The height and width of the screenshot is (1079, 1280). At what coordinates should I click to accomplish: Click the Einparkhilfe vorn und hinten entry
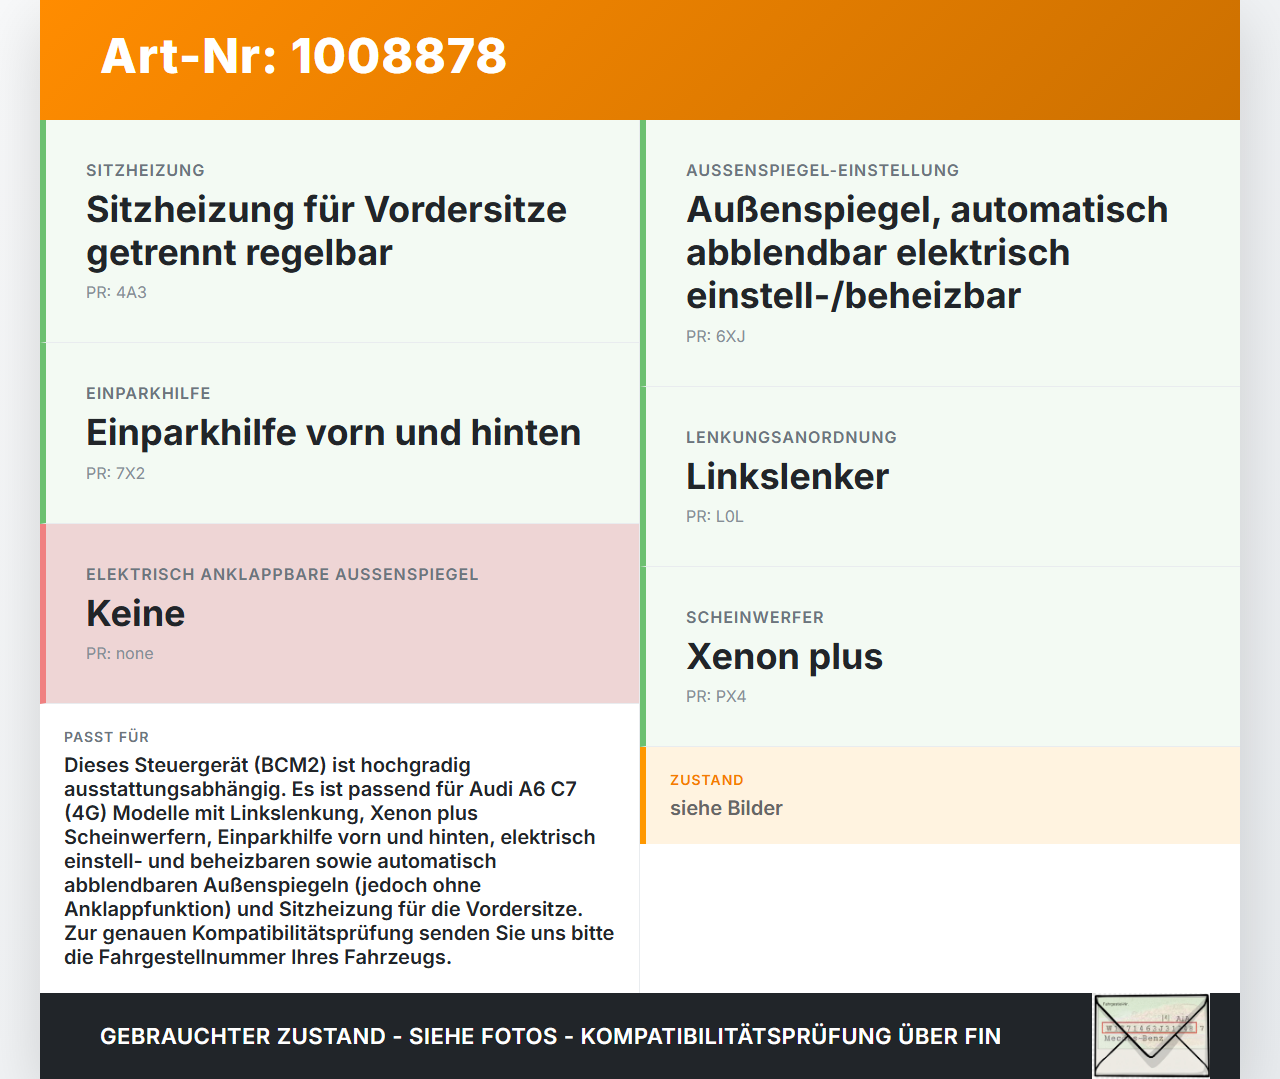click(x=334, y=432)
